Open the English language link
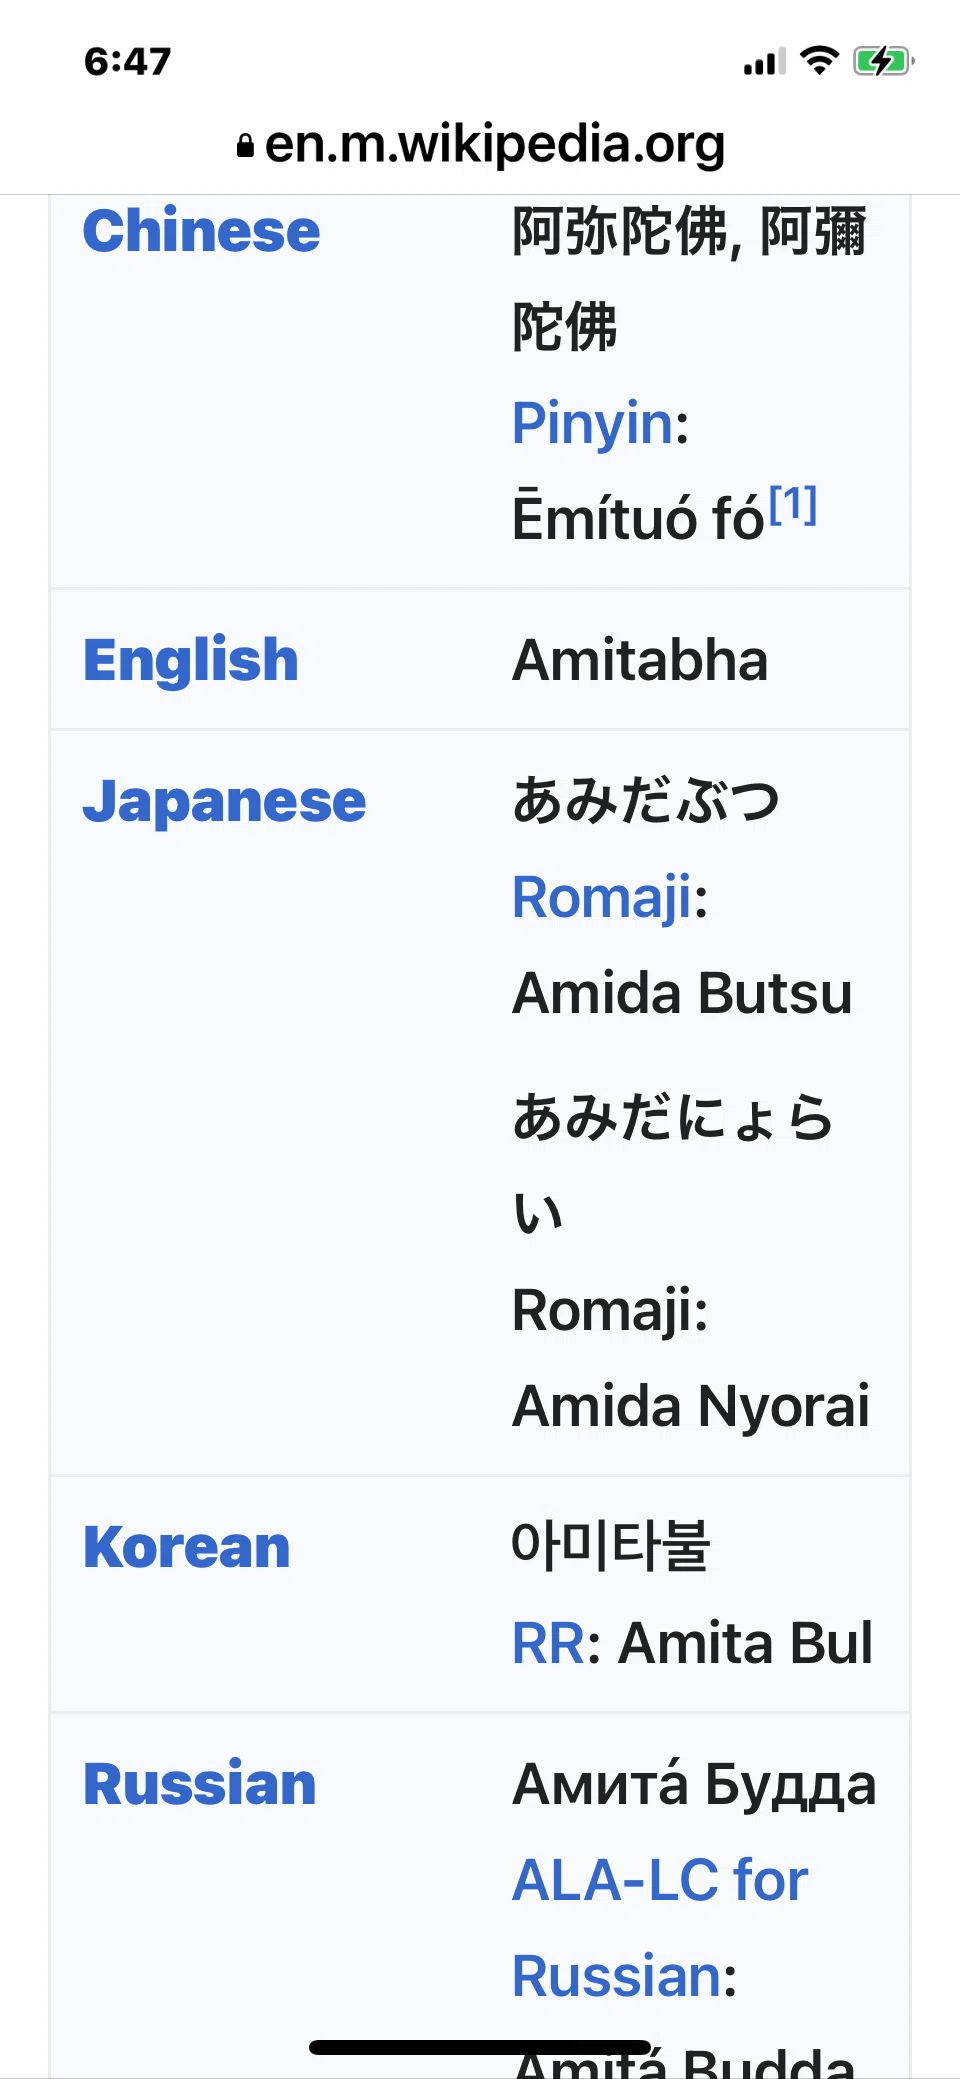 (x=191, y=660)
